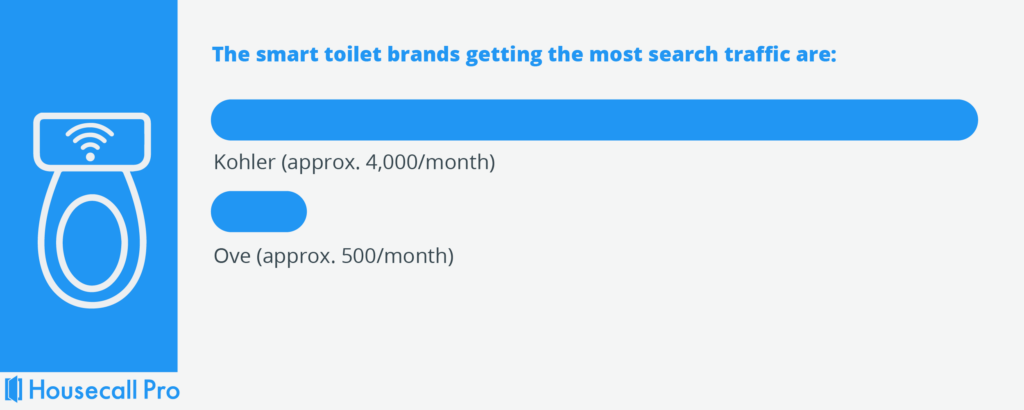Click the headline about smart toilet brands
This screenshot has height=410, width=1024.
tap(523, 53)
